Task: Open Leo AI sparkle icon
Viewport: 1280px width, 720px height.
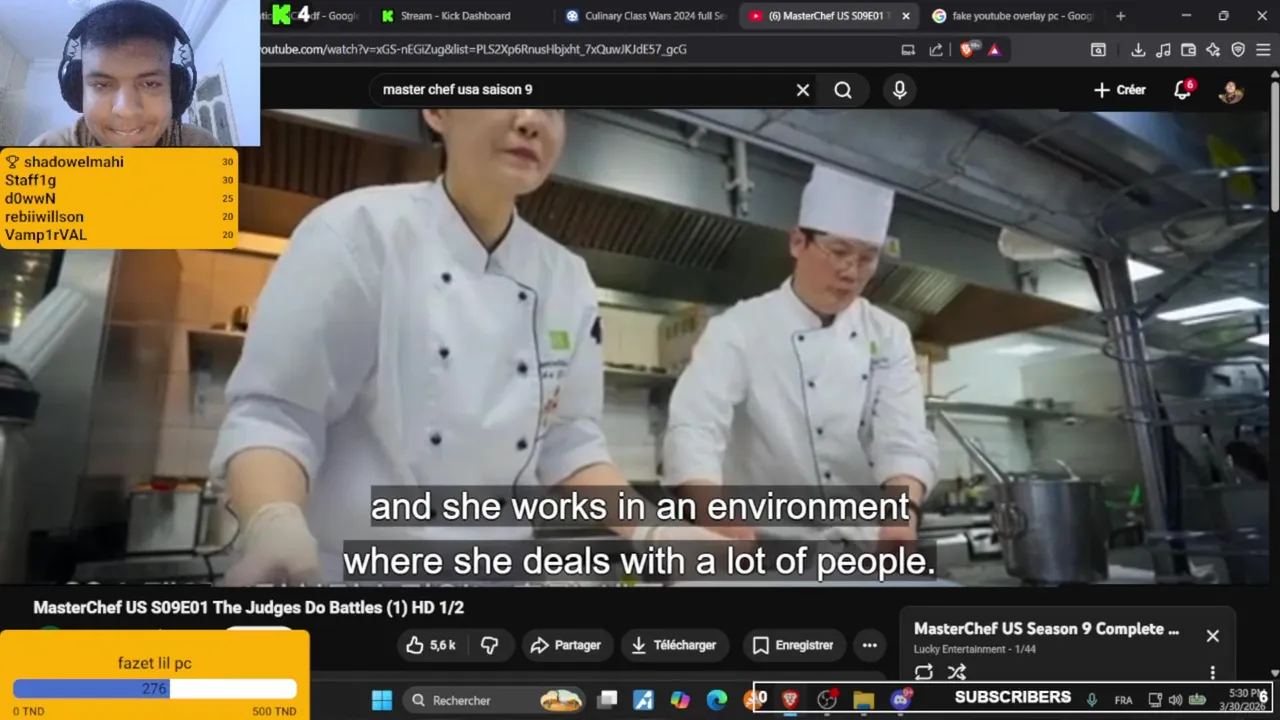Action: click(1213, 50)
